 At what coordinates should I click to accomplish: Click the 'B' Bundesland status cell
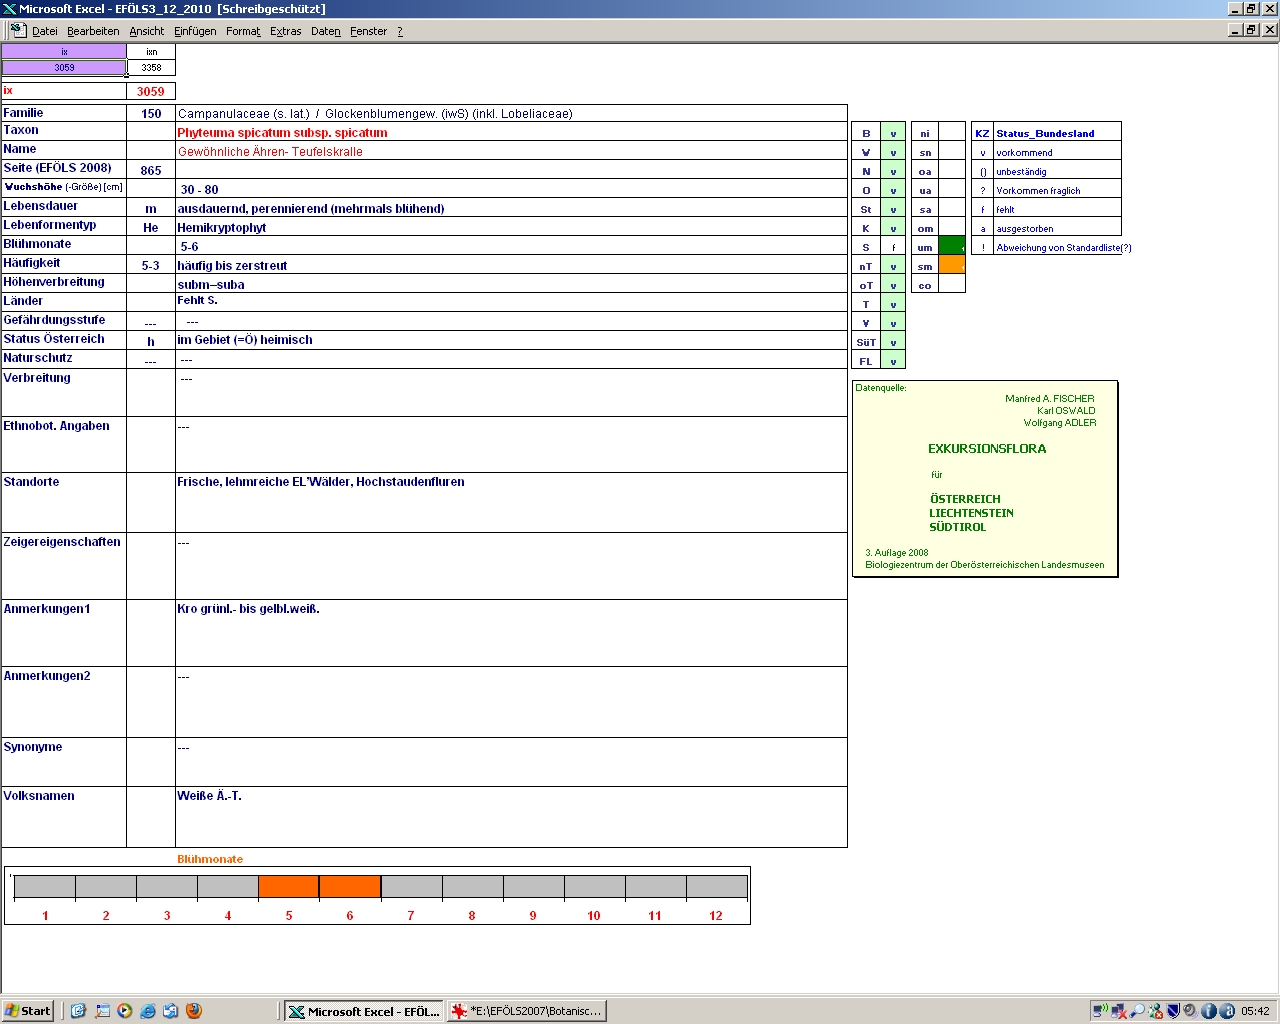point(893,133)
